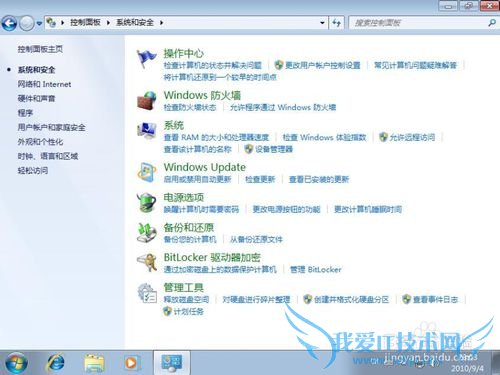
Task: Launch Internet Explorer from taskbar
Action: click(x=55, y=362)
